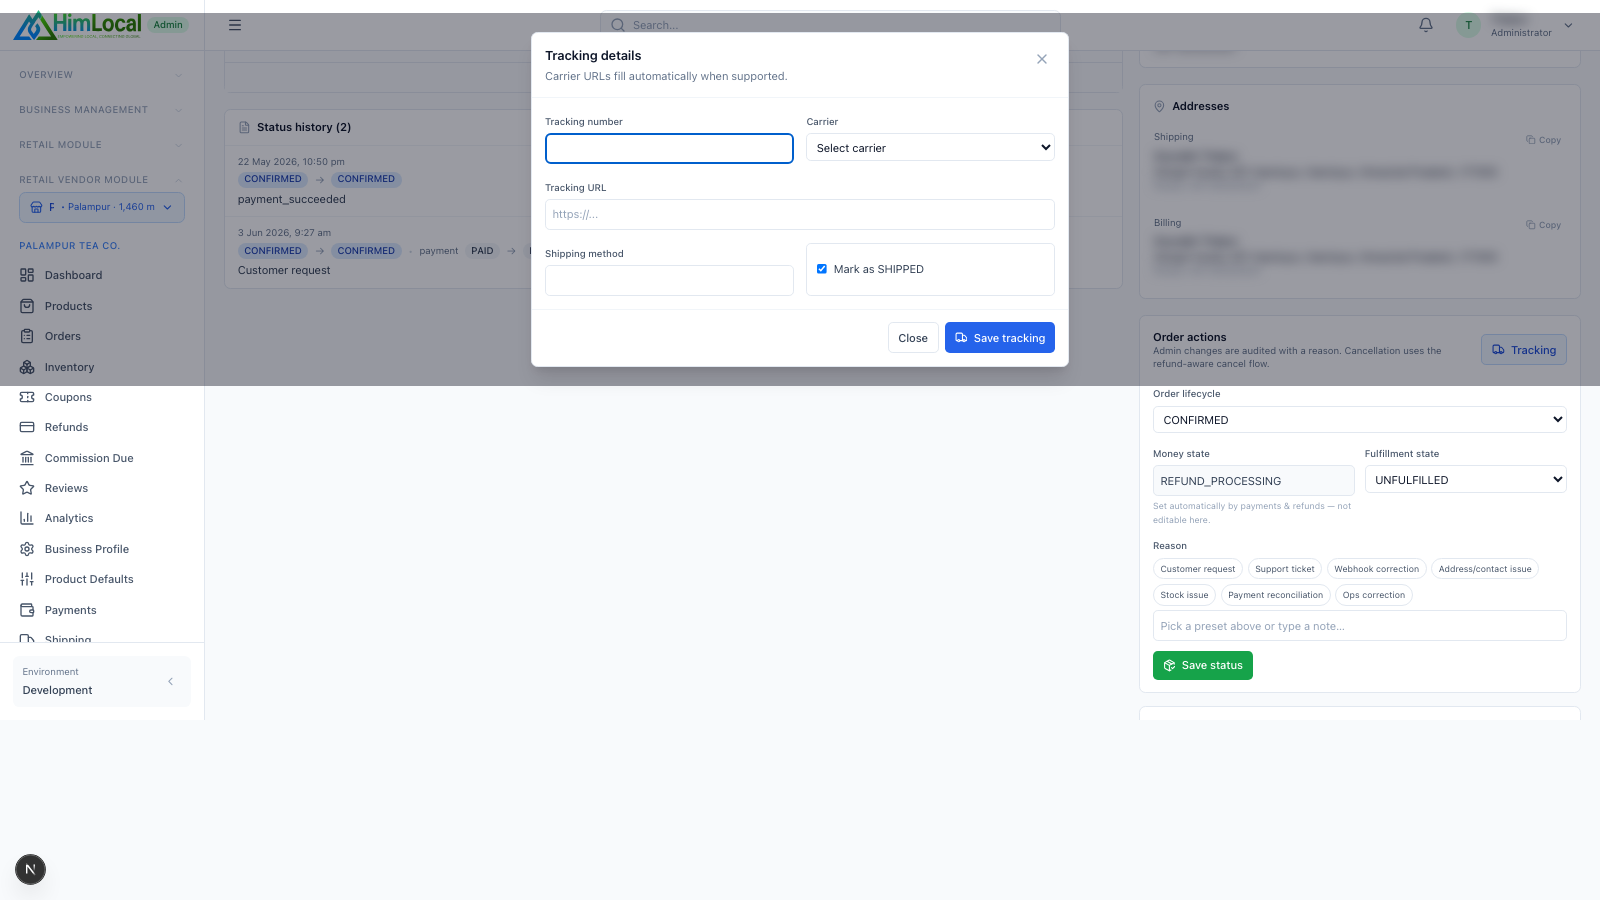The width and height of the screenshot is (1600, 900).
Task: Collapse Retail Vendor Module section
Action: (101, 180)
